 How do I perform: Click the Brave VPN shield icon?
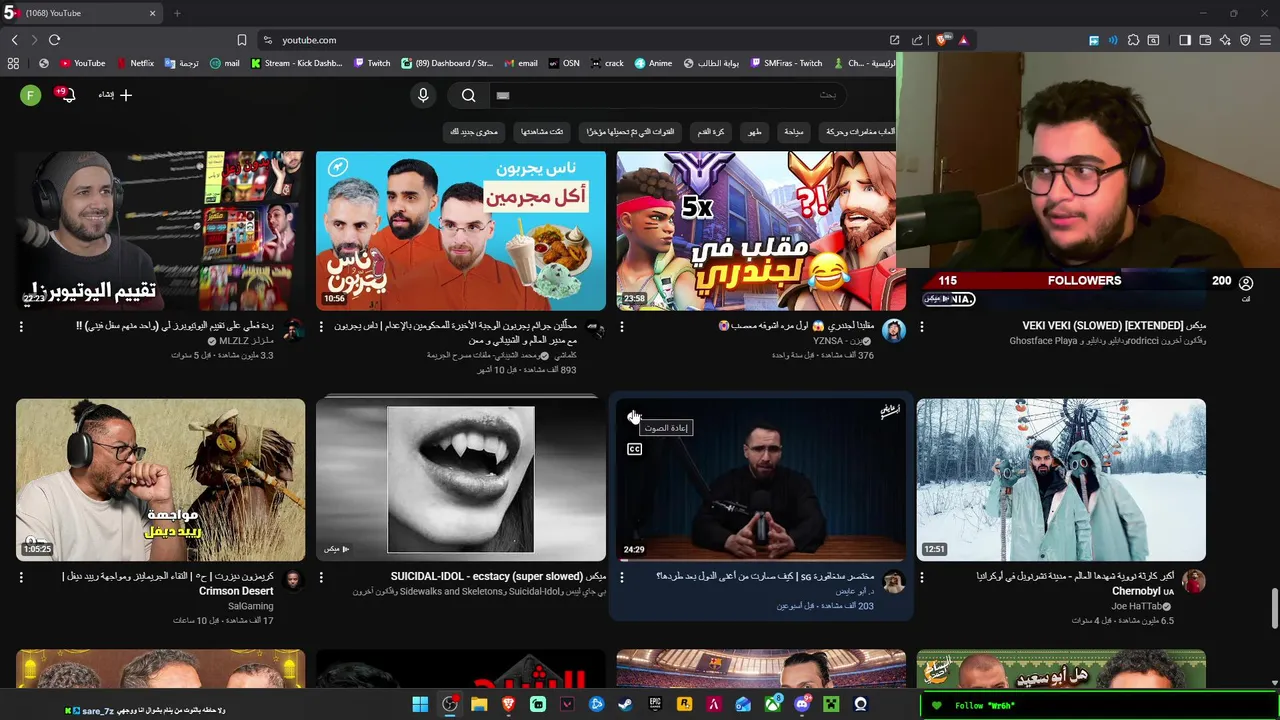(x=1245, y=40)
